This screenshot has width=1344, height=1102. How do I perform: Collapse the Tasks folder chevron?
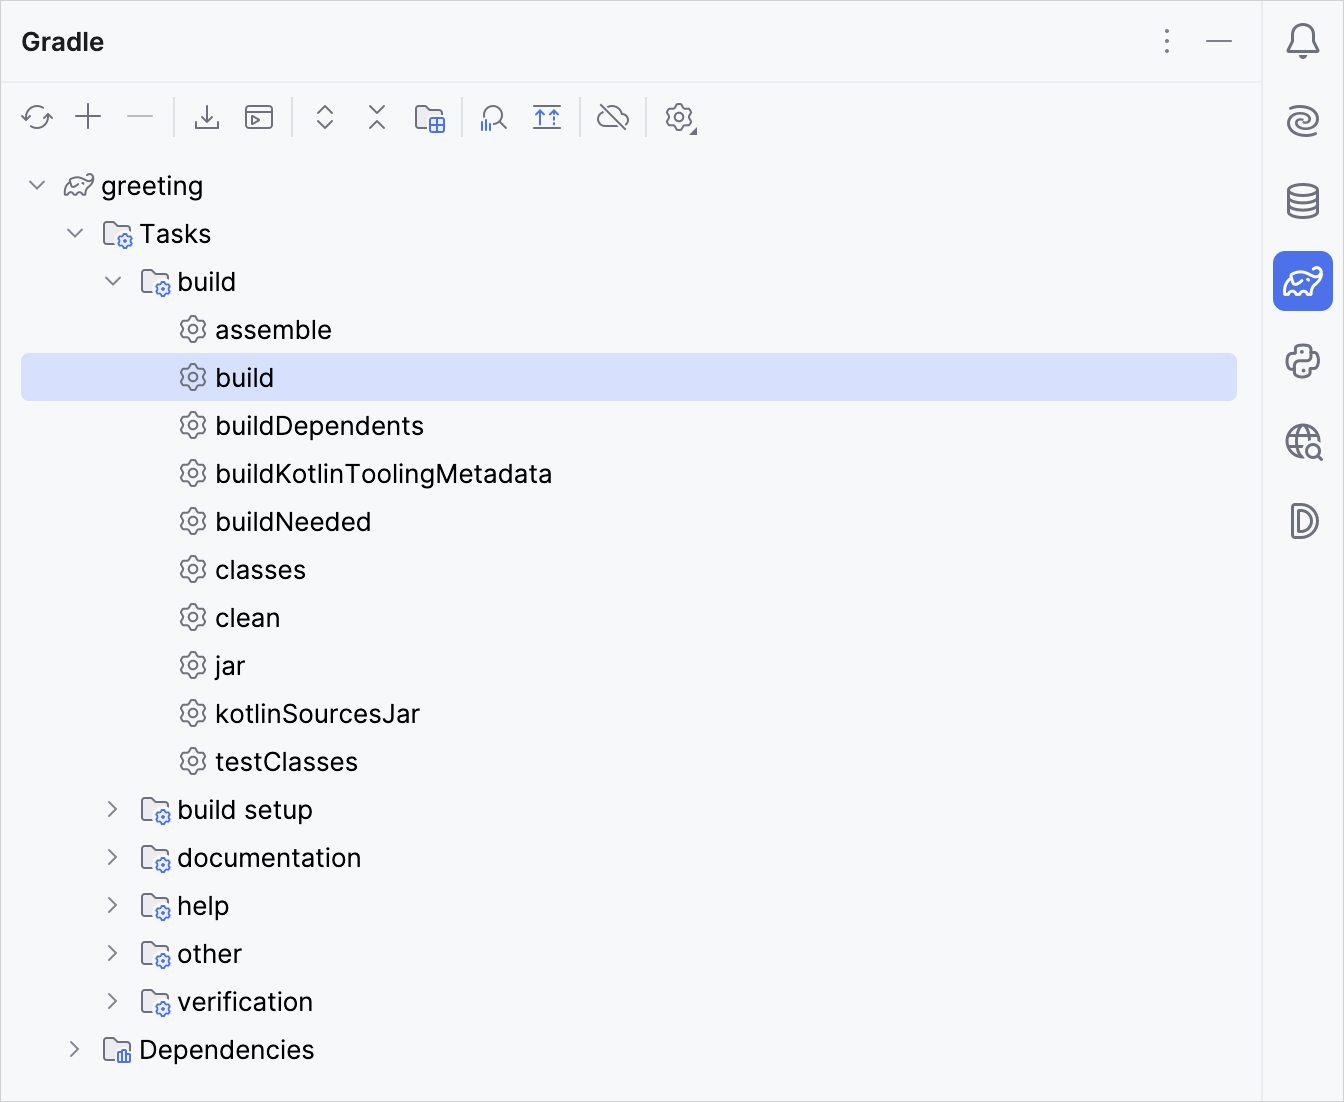click(75, 233)
